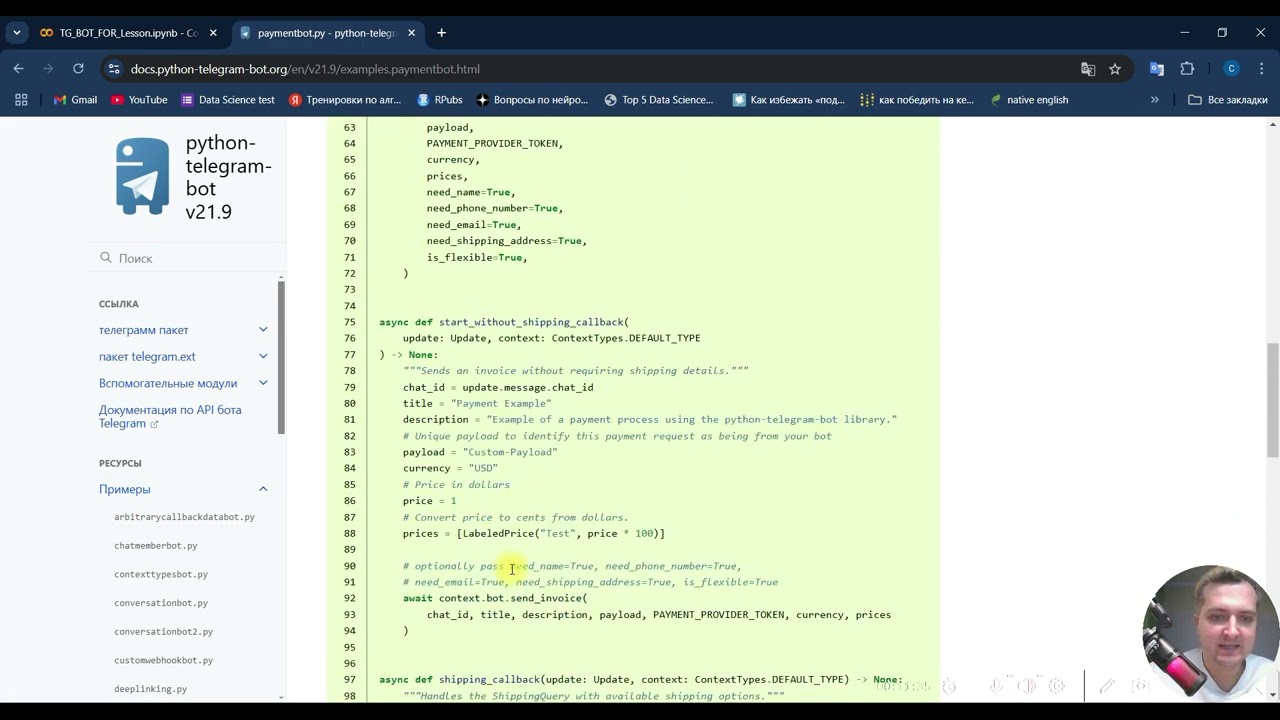The width and height of the screenshot is (1280, 720).
Task: Open the RPubs bookmark
Action: (x=440, y=100)
